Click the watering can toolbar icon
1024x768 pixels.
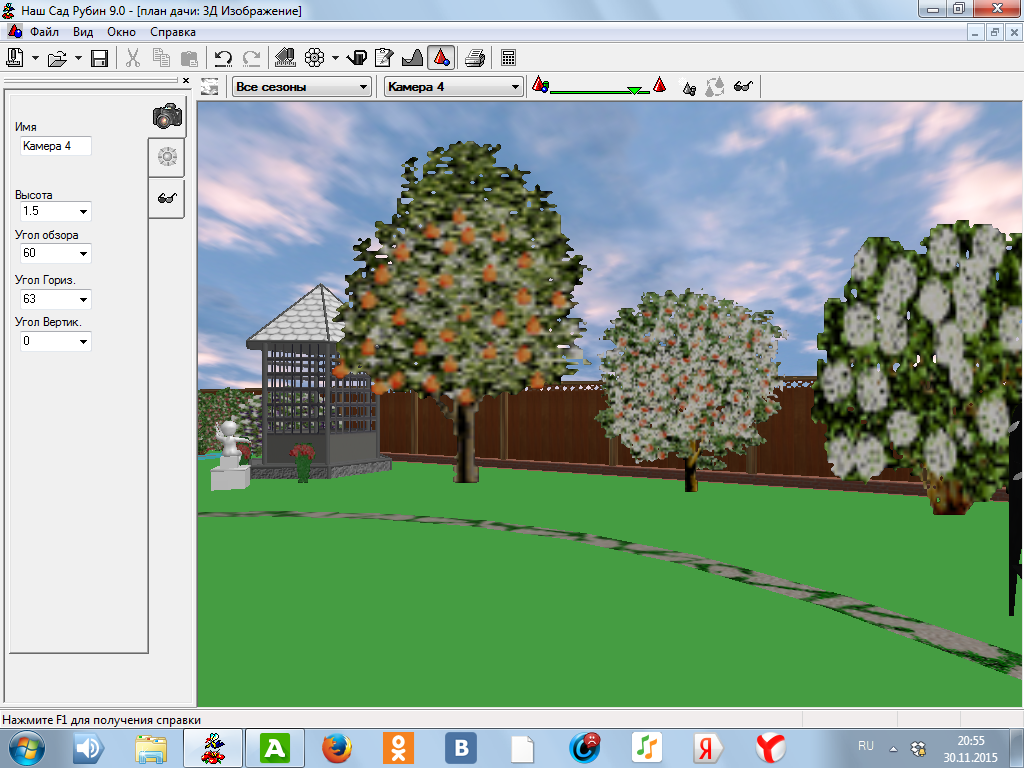tap(357, 58)
